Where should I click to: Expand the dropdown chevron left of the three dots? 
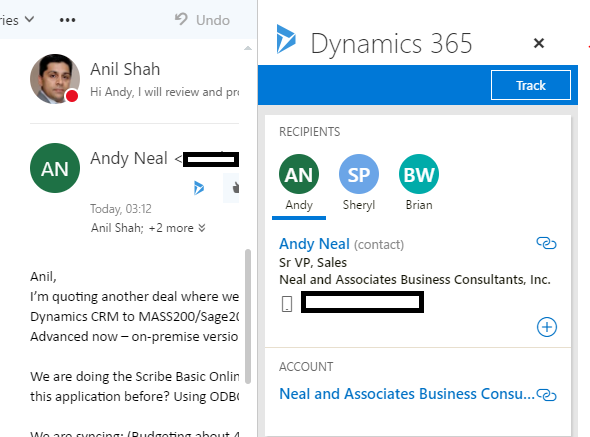coord(29,19)
